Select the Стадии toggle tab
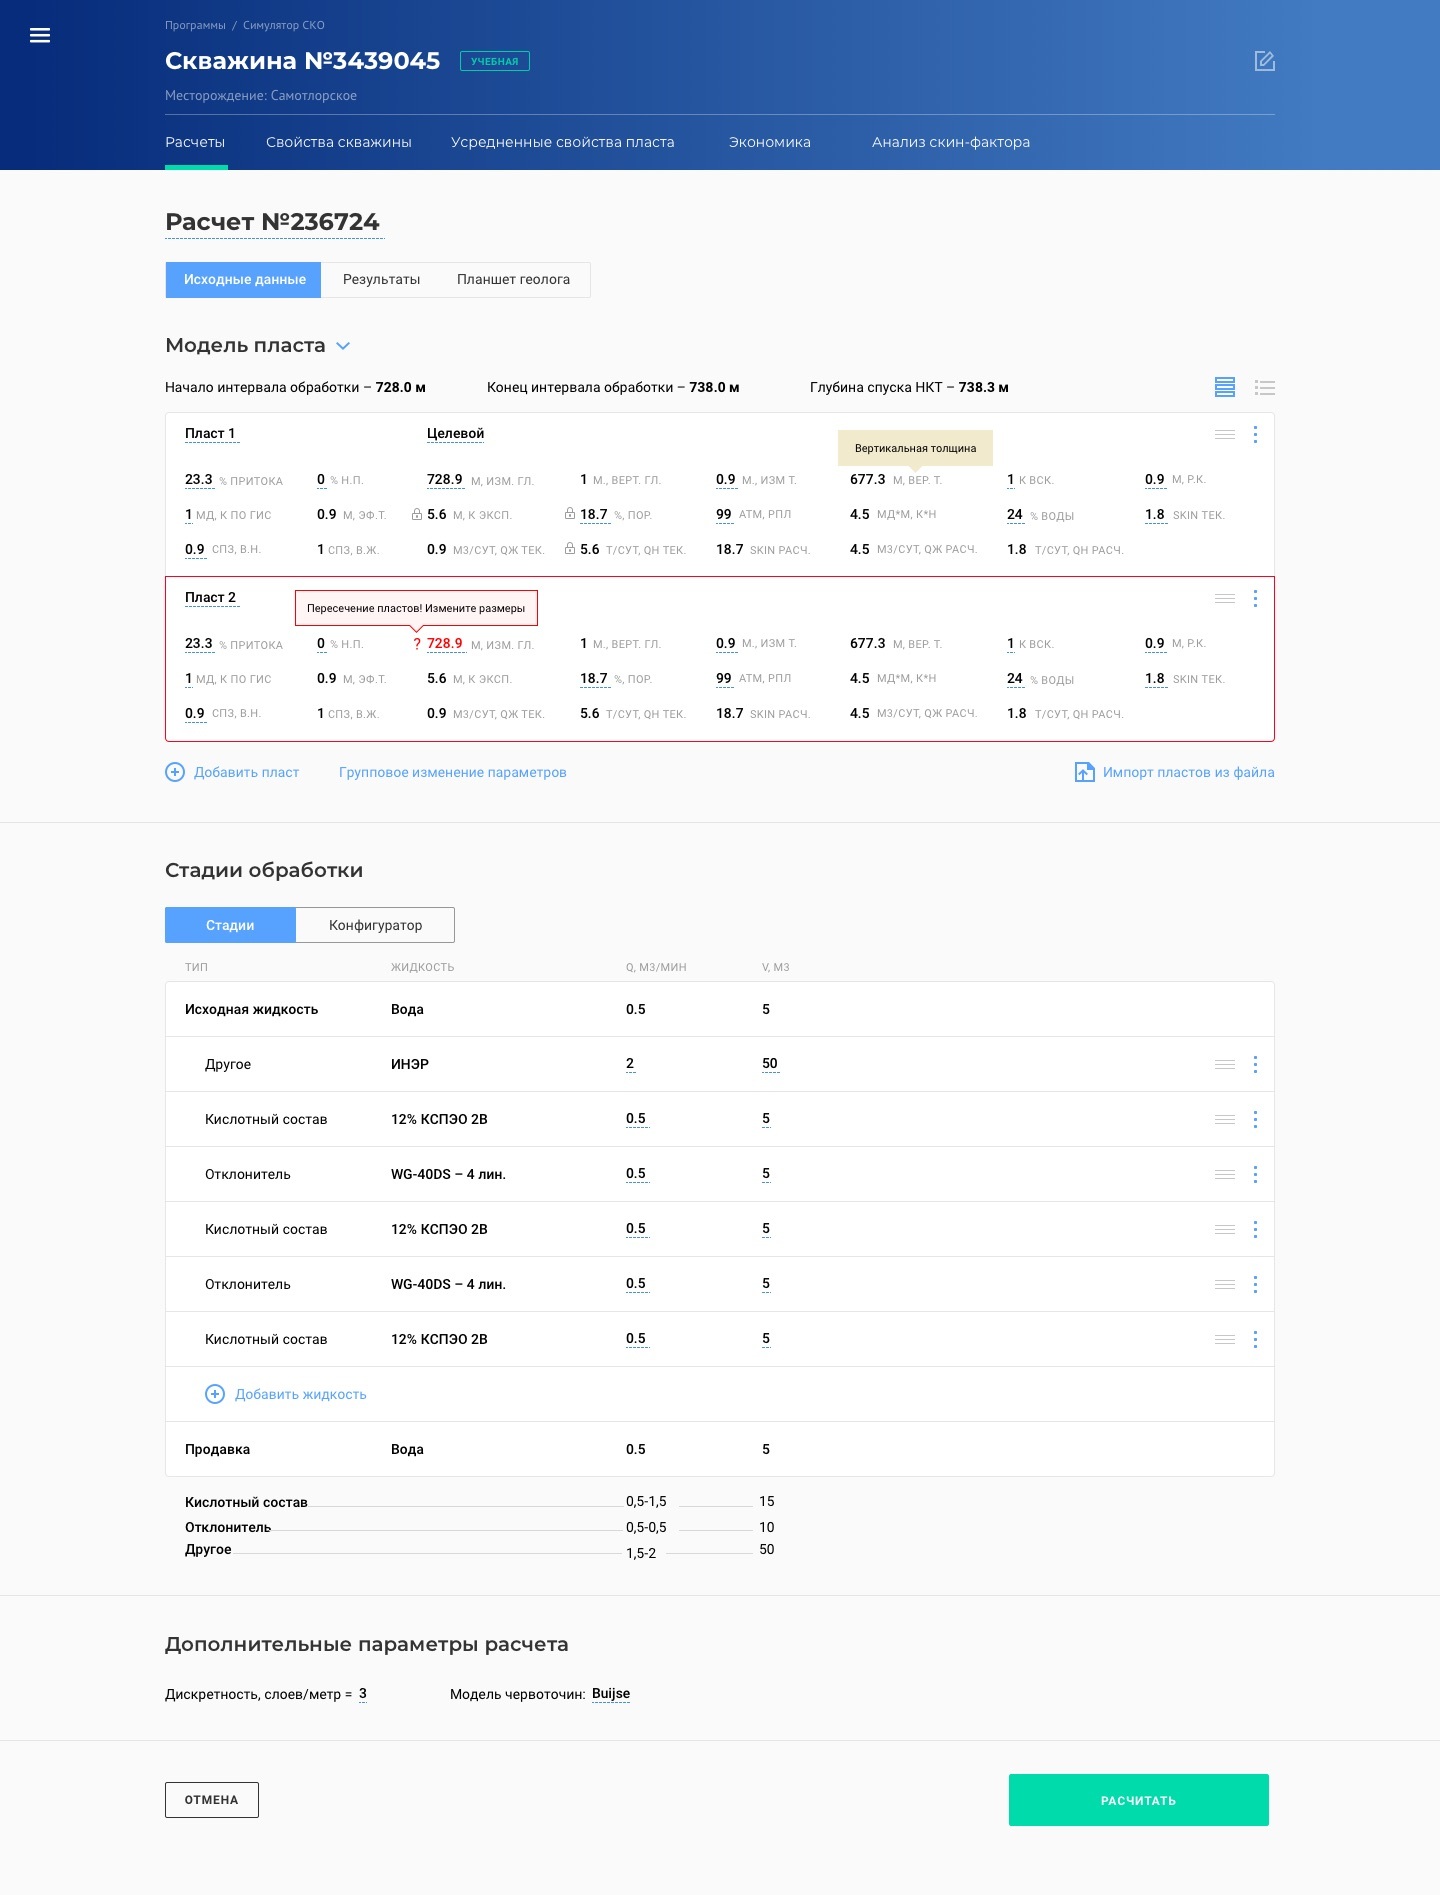 coord(230,925)
